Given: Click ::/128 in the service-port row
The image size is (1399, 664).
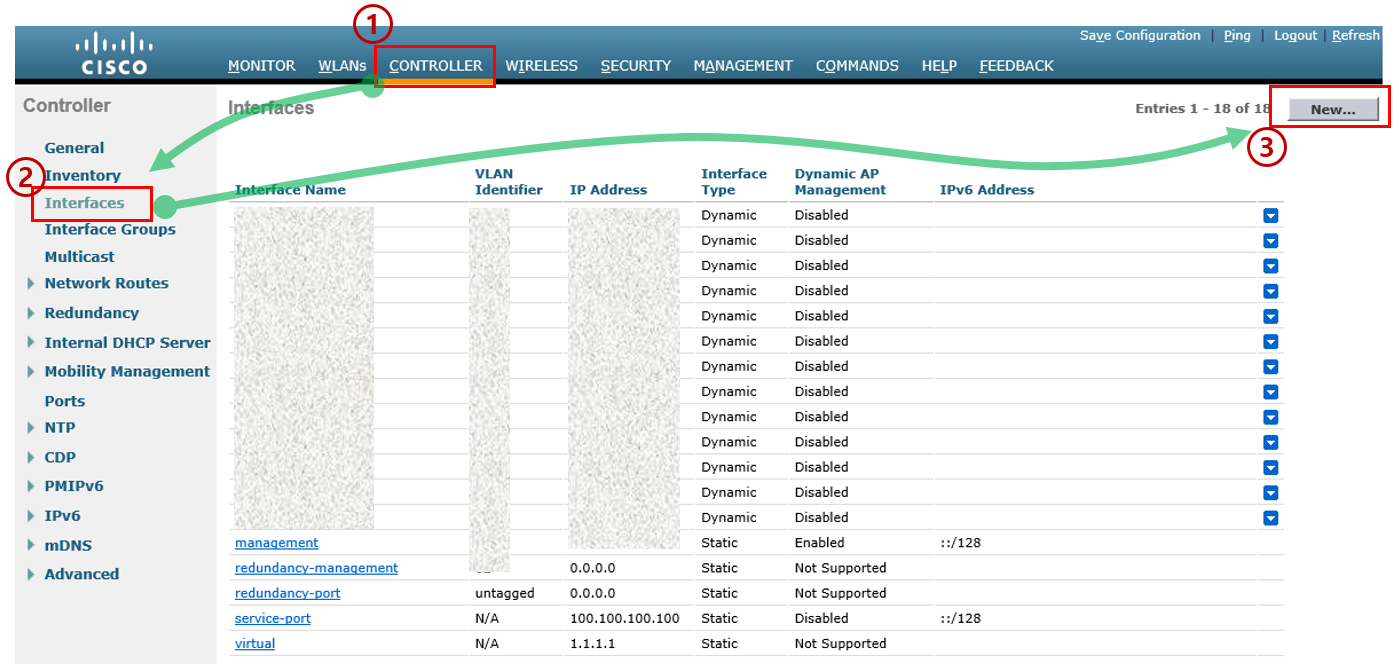Looking at the screenshot, I should 960,619.
